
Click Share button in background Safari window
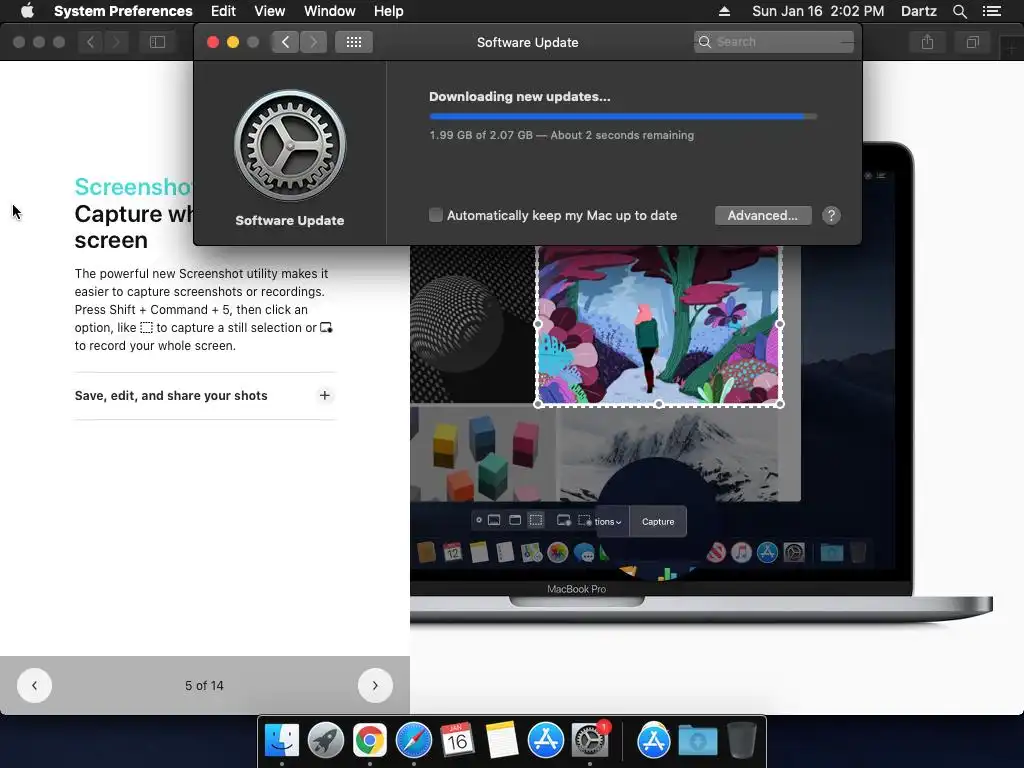click(x=927, y=42)
